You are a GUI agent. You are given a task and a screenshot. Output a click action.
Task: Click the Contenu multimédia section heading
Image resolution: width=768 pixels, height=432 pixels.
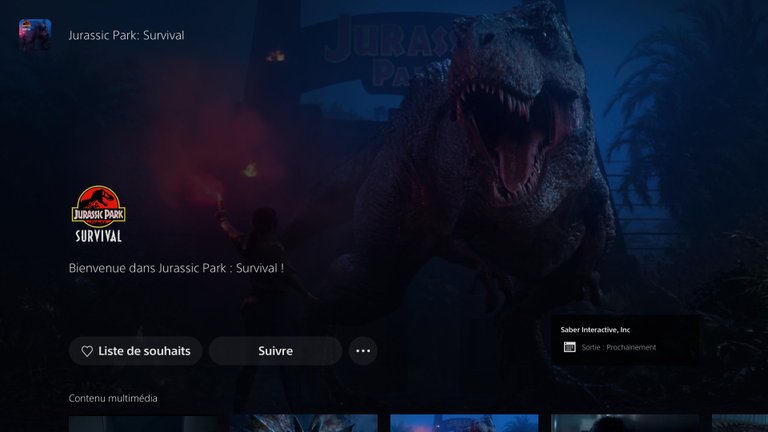[x=113, y=398]
